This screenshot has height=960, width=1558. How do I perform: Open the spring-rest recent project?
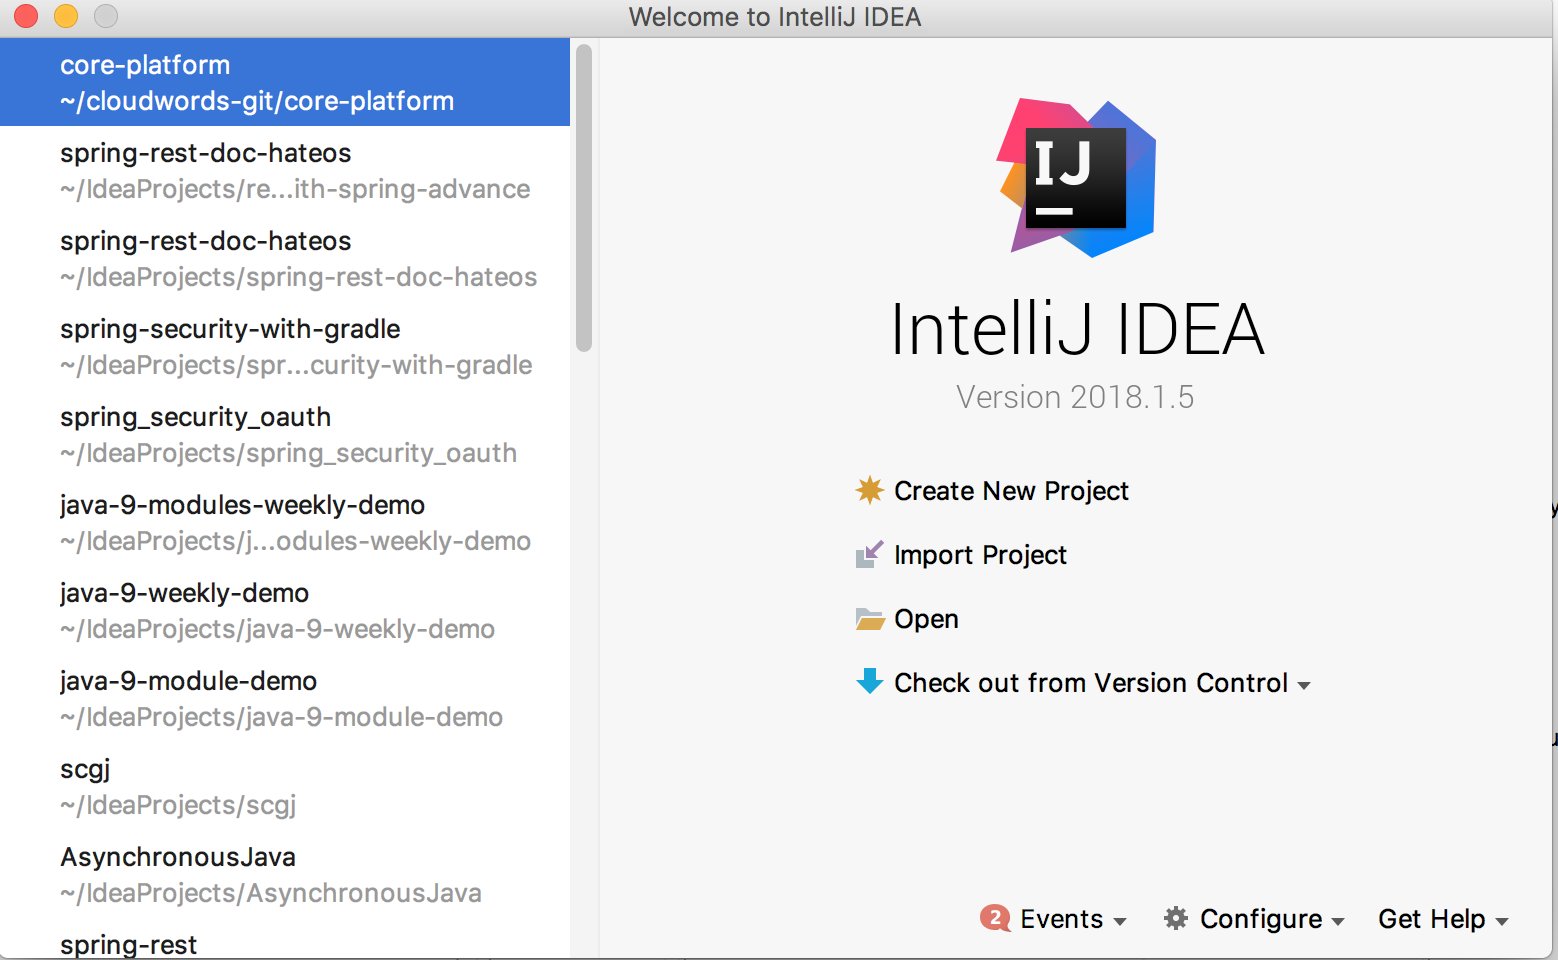285,940
